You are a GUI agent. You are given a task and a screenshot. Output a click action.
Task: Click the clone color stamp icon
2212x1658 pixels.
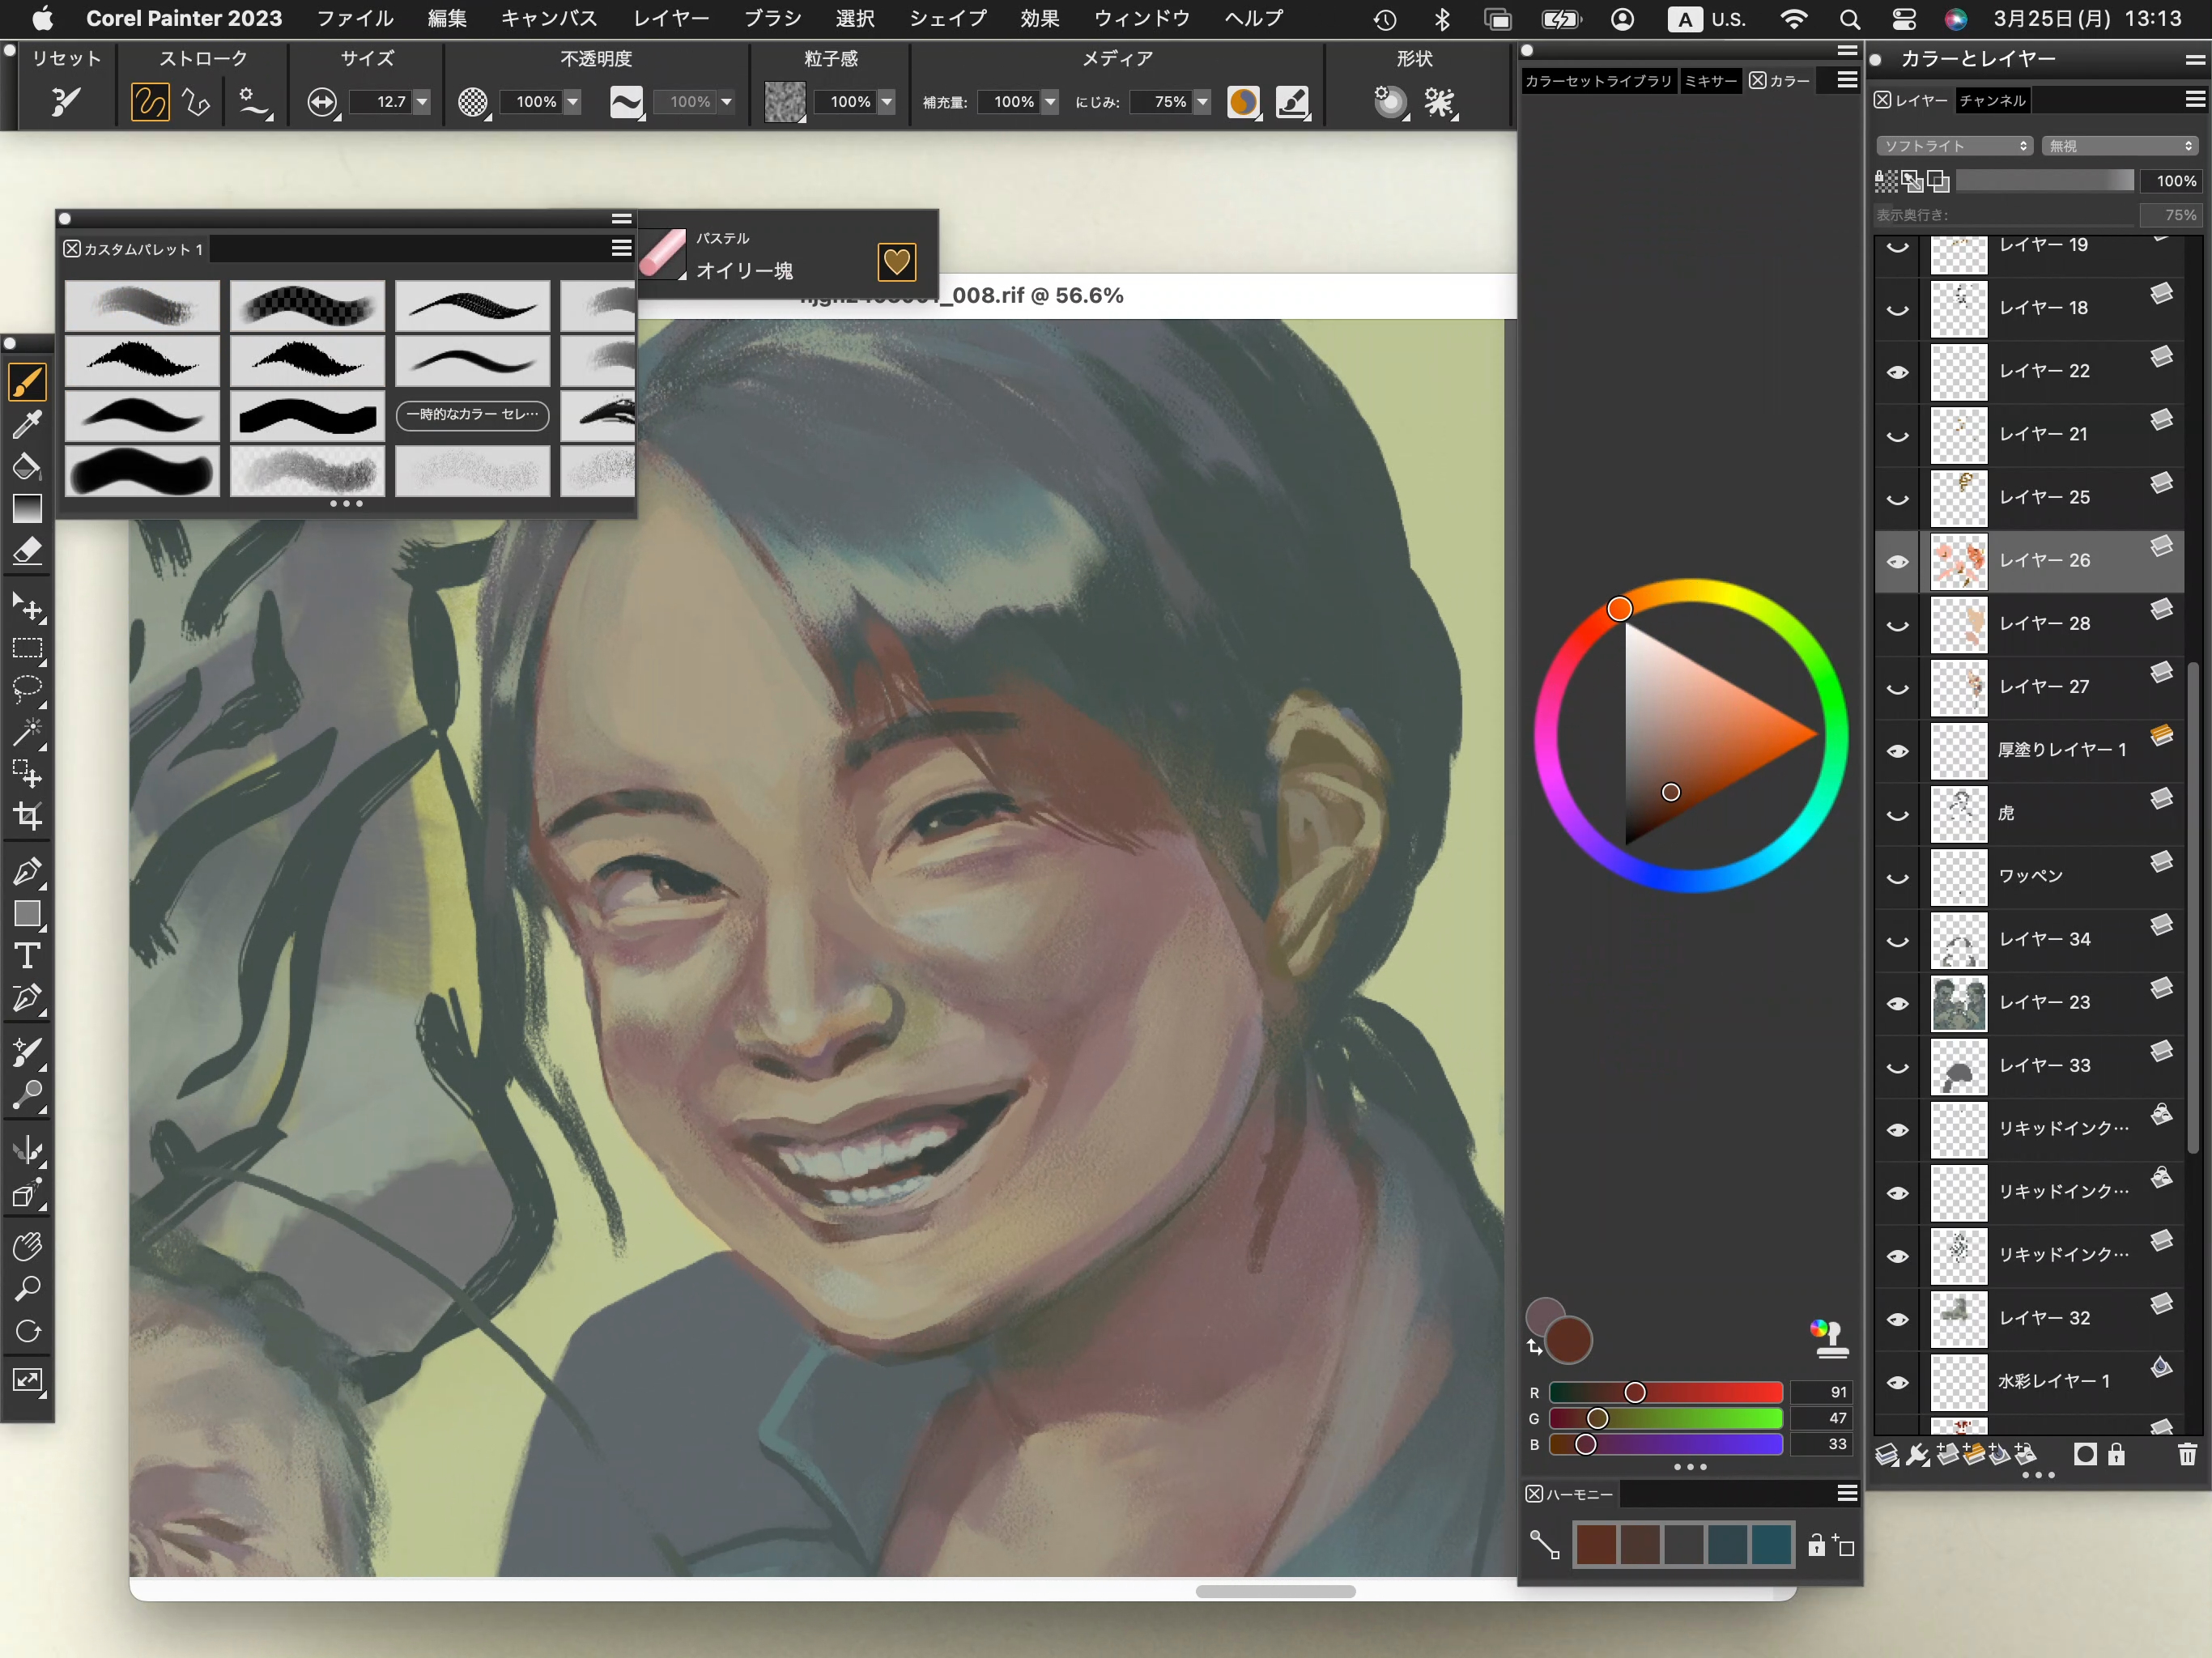pyautogui.click(x=1830, y=1339)
